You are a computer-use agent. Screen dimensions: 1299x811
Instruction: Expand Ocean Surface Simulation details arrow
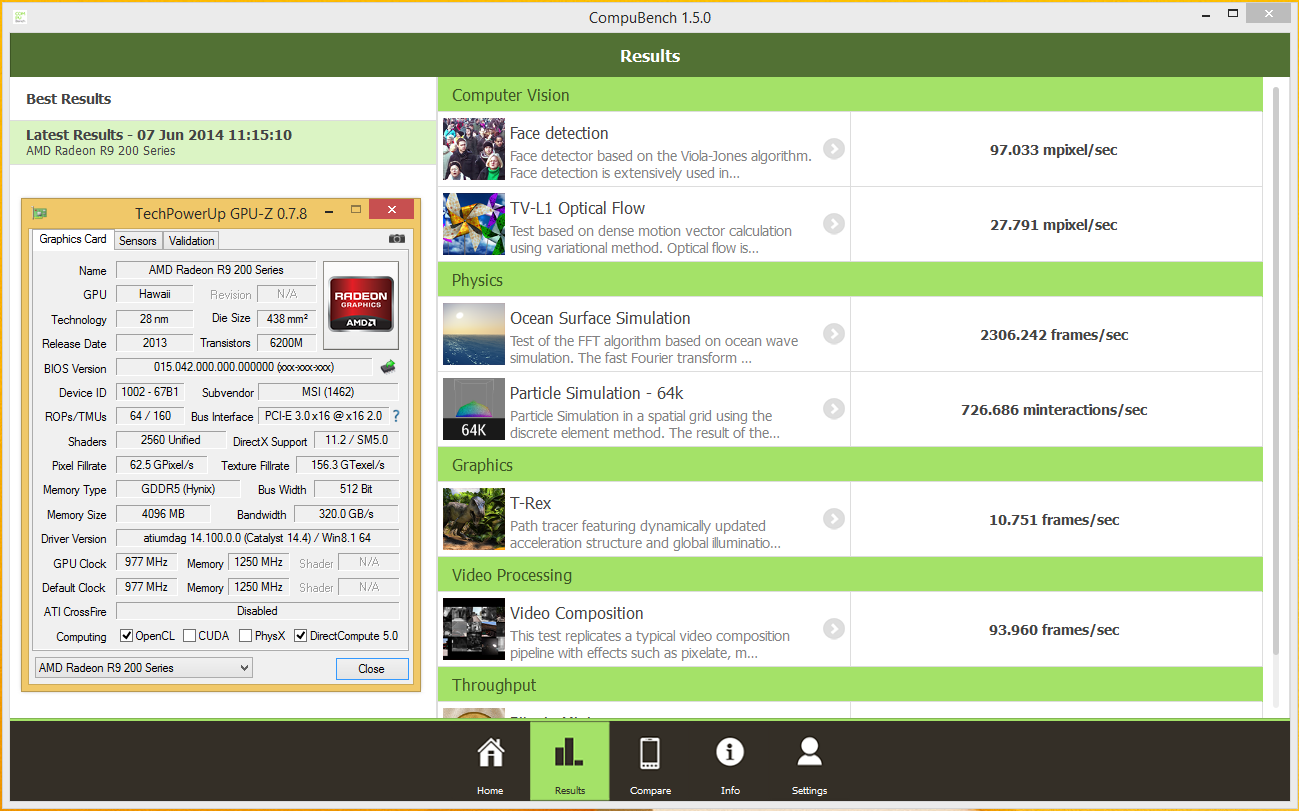coord(834,334)
